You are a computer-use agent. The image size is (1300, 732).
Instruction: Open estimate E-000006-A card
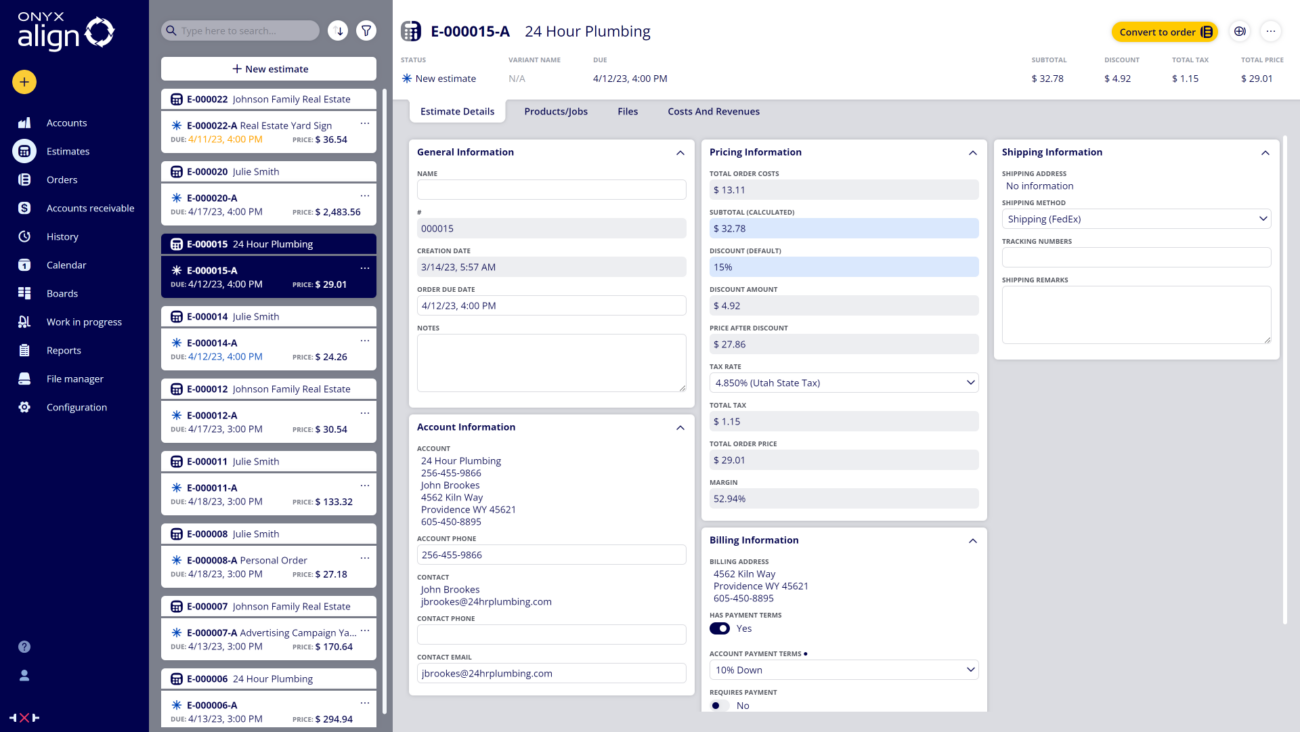(x=269, y=711)
